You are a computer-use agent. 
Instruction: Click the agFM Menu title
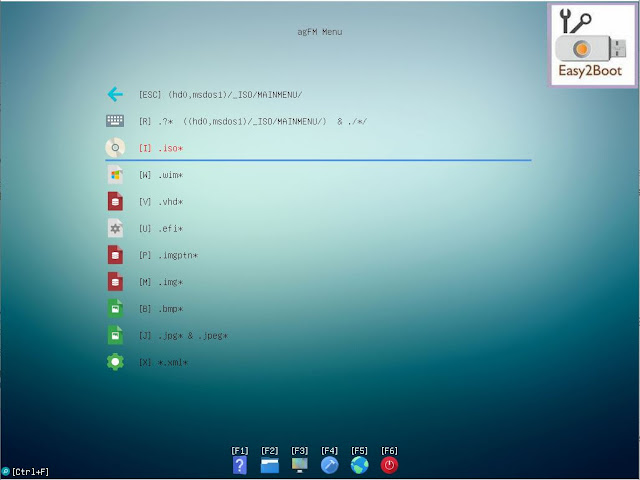click(320, 32)
